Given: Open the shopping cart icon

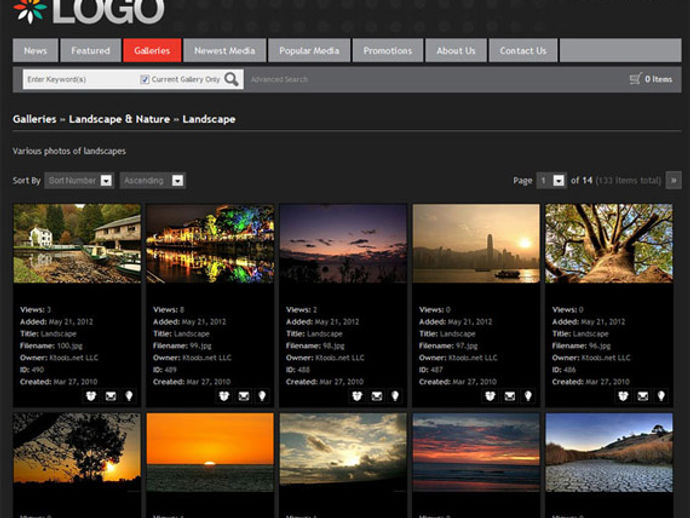Looking at the screenshot, I should pos(635,79).
